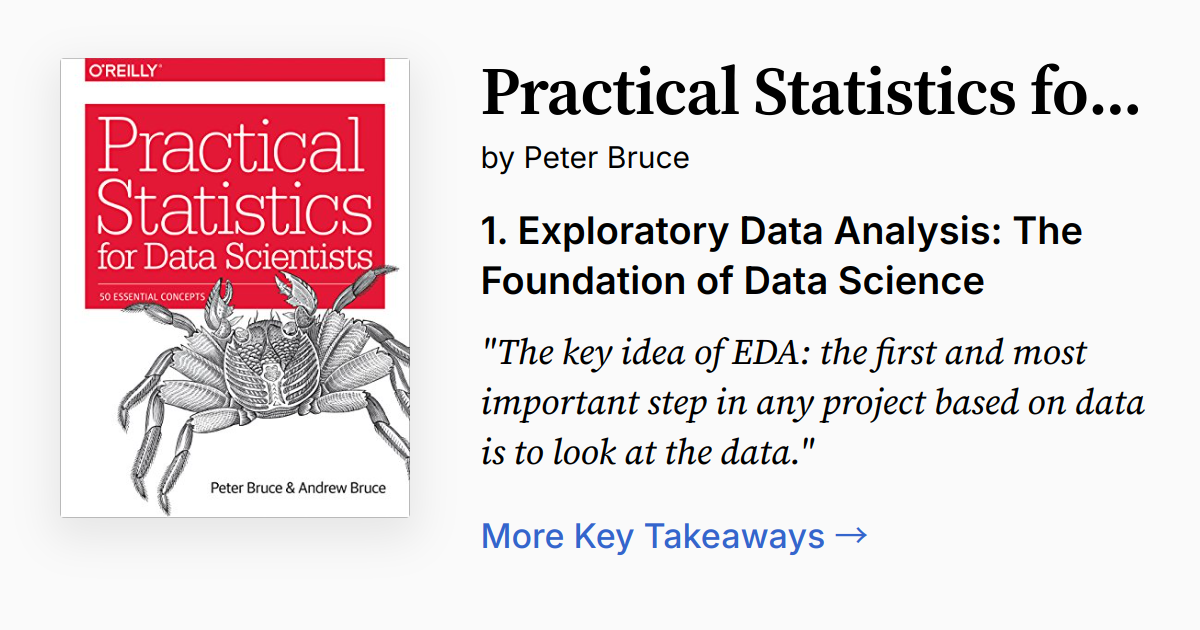This screenshot has width=1200, height=630.
Task: Click Peter Bruce & Andrew Bruce on cover
Action: coord(297,488)
